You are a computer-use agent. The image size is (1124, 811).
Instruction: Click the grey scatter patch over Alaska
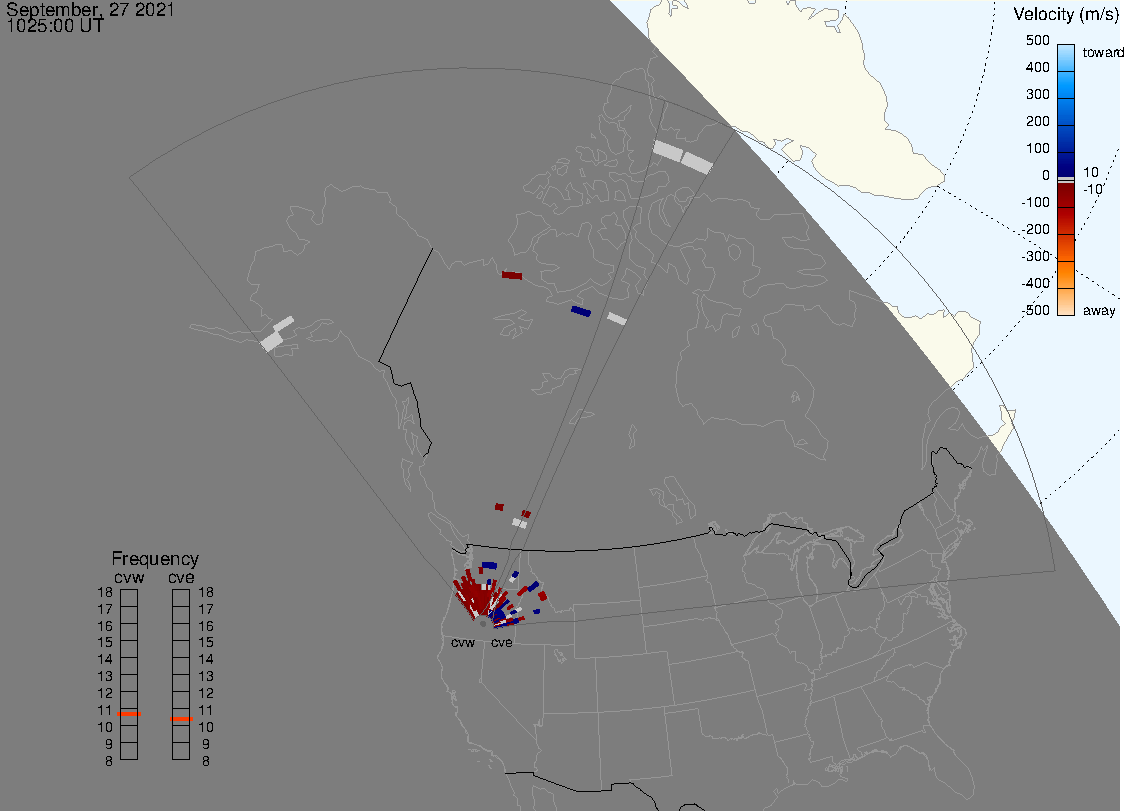[277, 334]
